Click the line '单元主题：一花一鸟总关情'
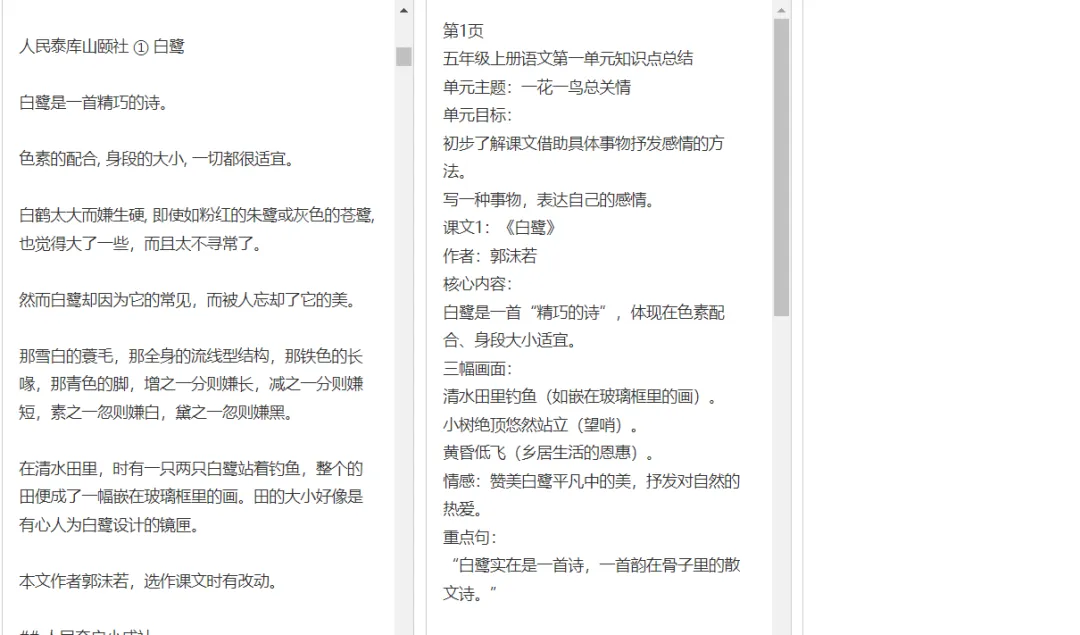Image resolution: width=1080 pixels, height=635 pixels. pyautogui.click(x=537, y=87)
